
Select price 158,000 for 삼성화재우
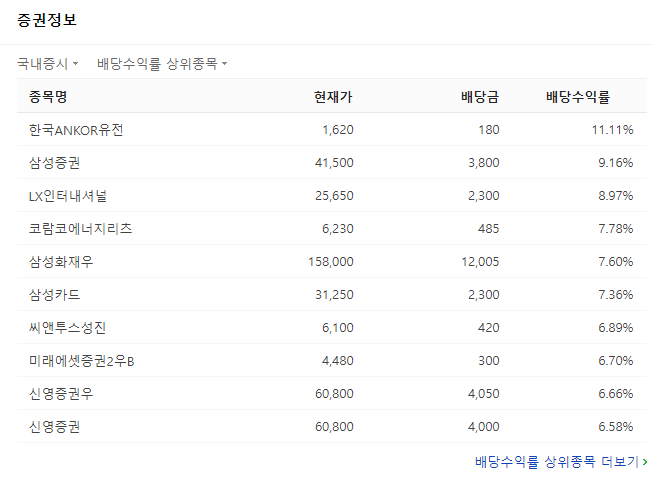pos(331,261)
